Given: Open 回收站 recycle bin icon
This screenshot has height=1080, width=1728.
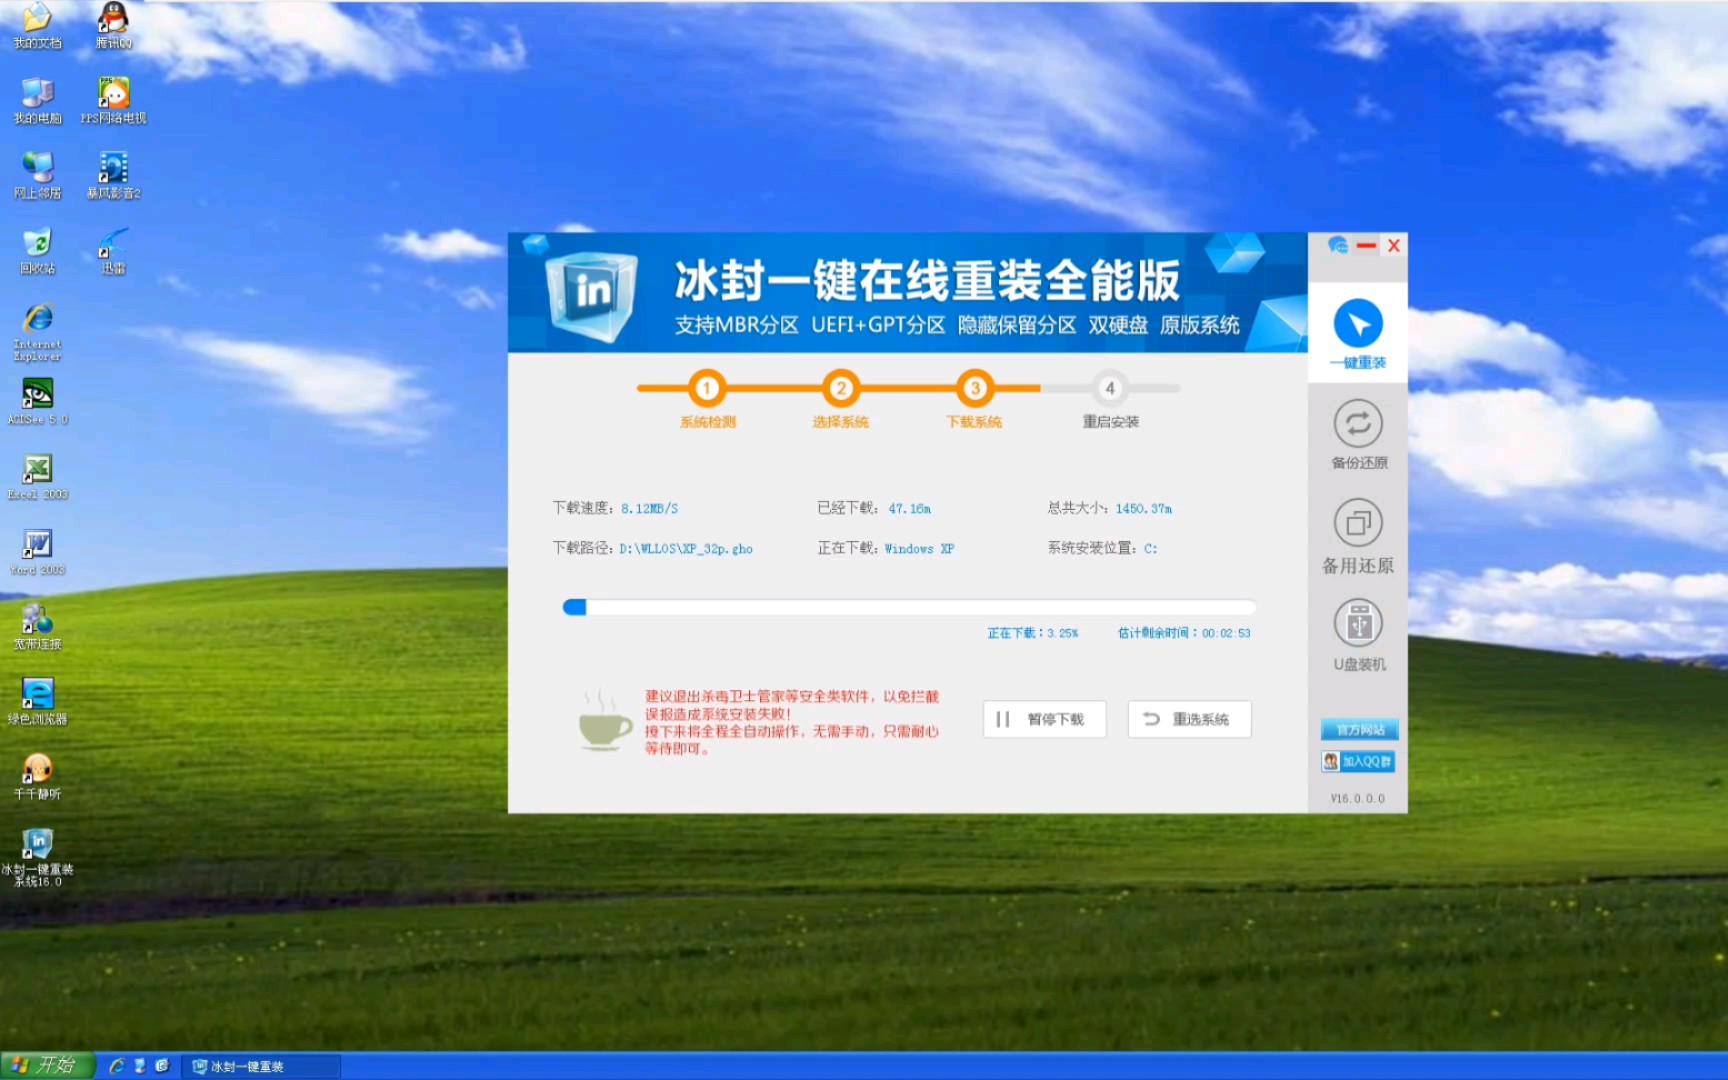Looking at the screenshot, I should pyautogui.click(x=37, y=251).
